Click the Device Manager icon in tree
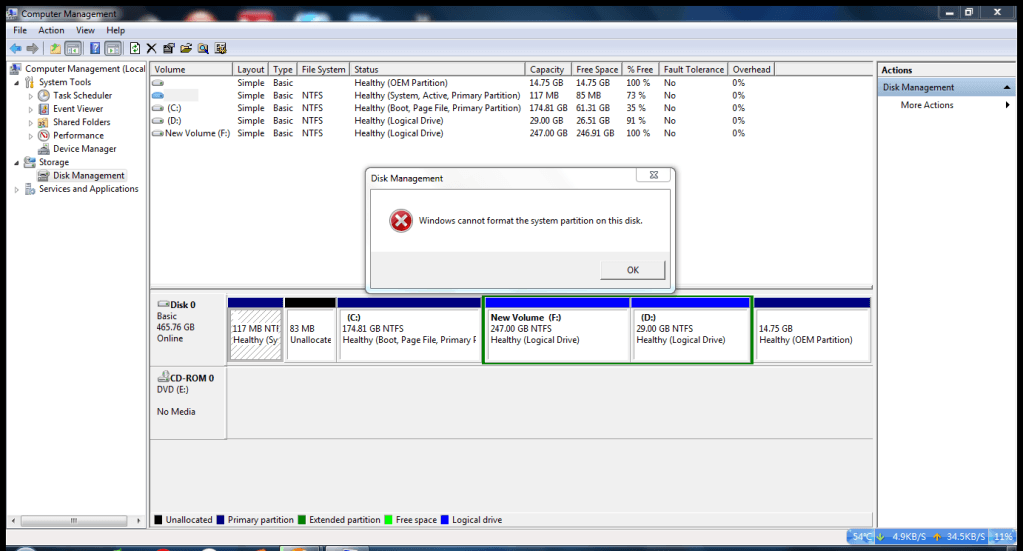Viewport: 1023px width, 551px height. click(44, 149)
